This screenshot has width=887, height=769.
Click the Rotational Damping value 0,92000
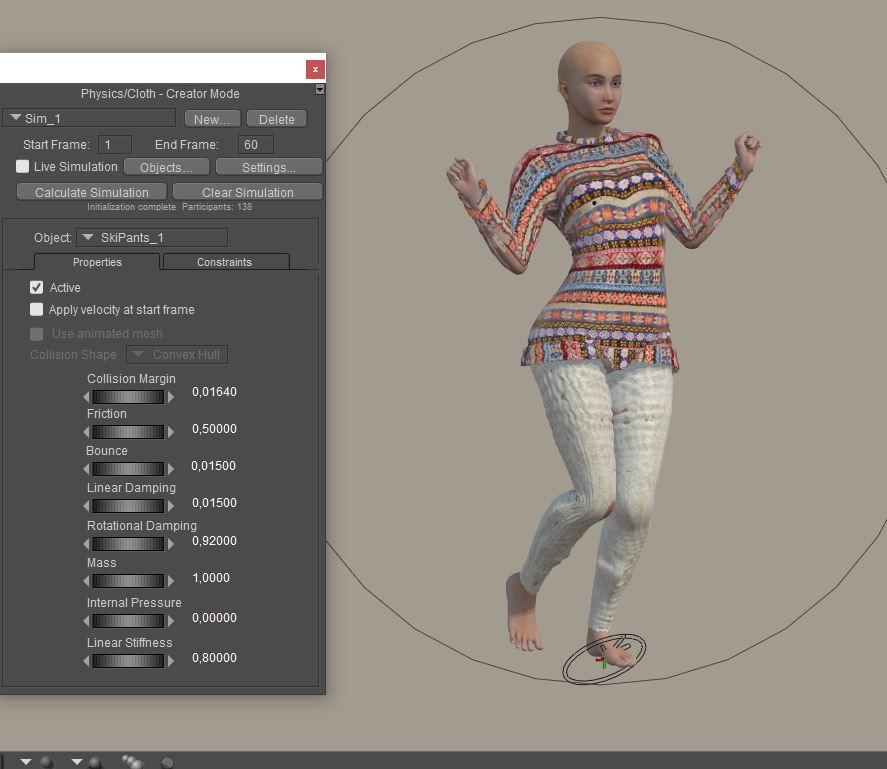pos(214,540)
